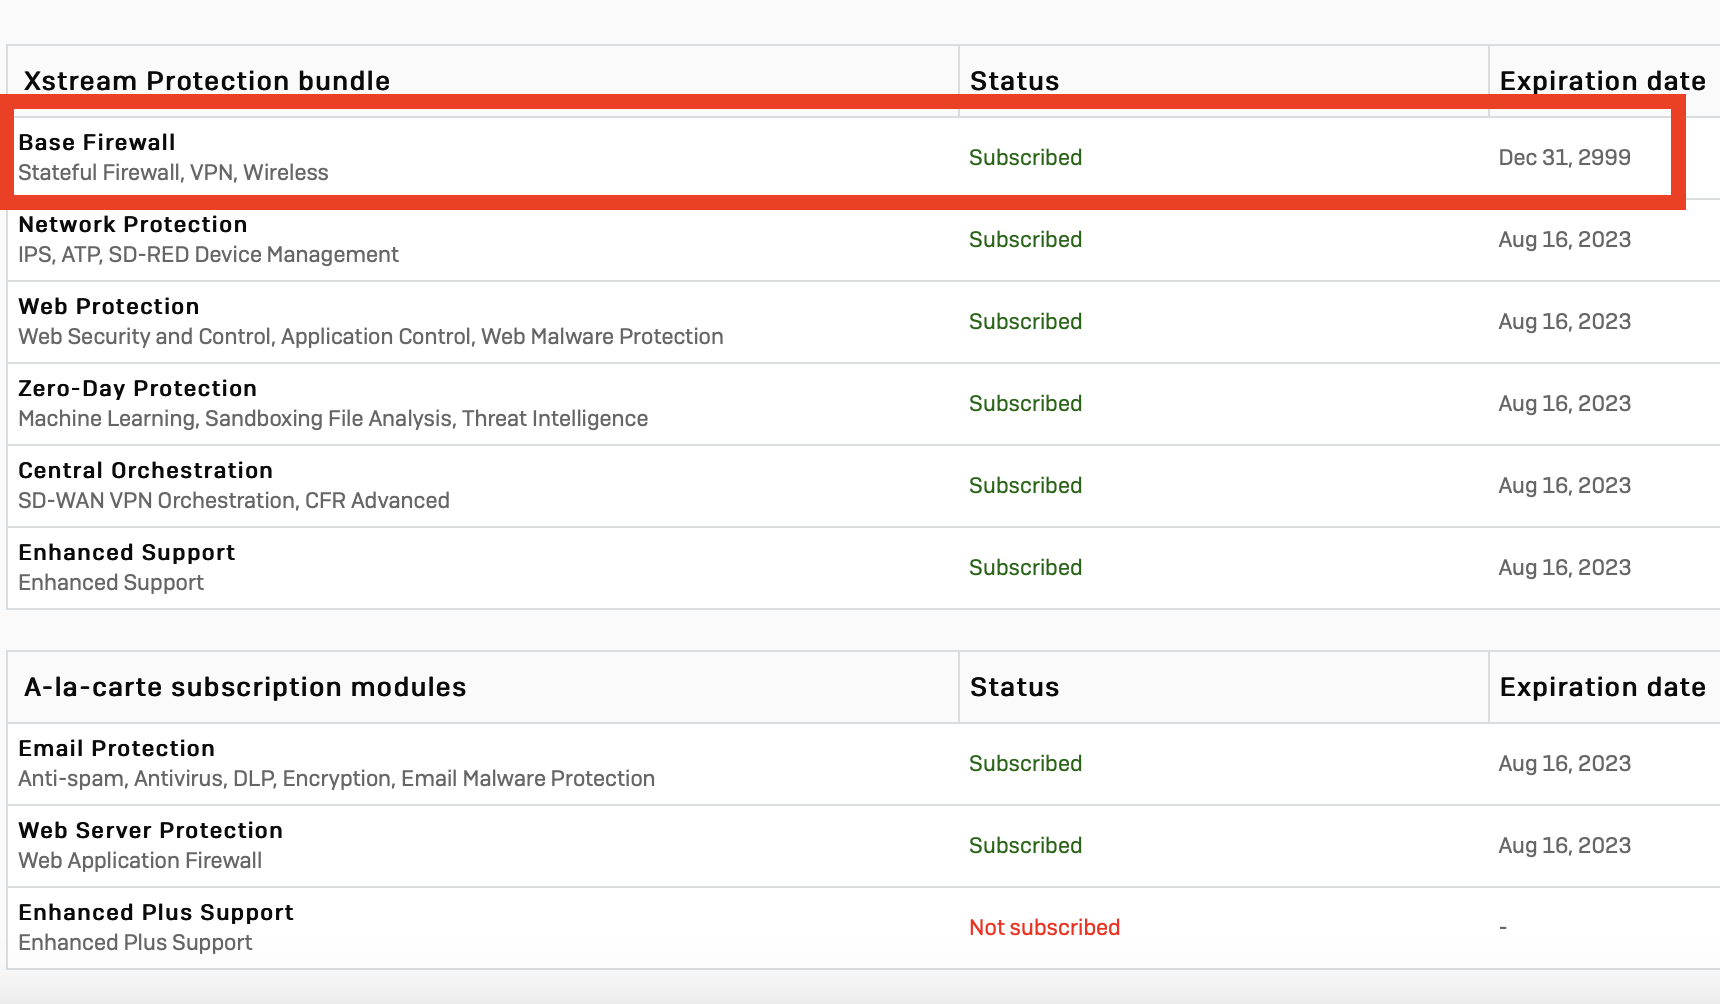Screen dimensions: 1720x1004
Task: Click the Email Protection expiration date
Action: (1565, 763)
